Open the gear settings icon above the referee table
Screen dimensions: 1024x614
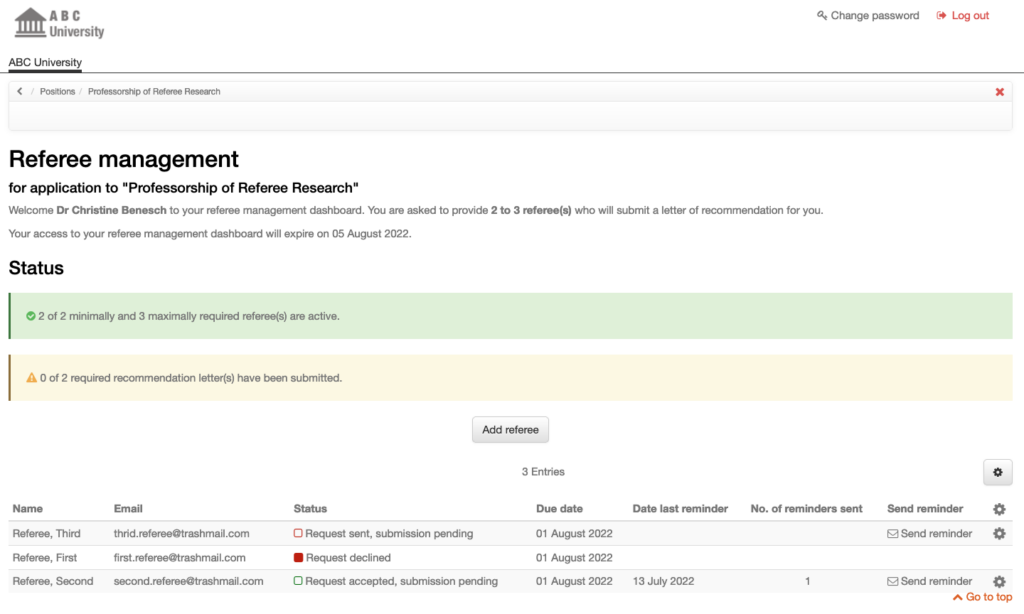click(997, 471)
